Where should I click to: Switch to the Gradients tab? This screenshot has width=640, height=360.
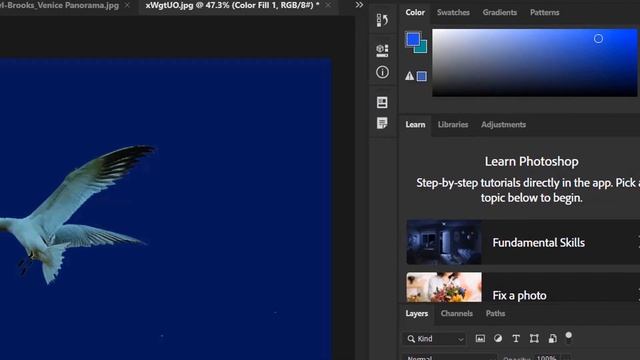pyautogui.click(x=500, y=12)
